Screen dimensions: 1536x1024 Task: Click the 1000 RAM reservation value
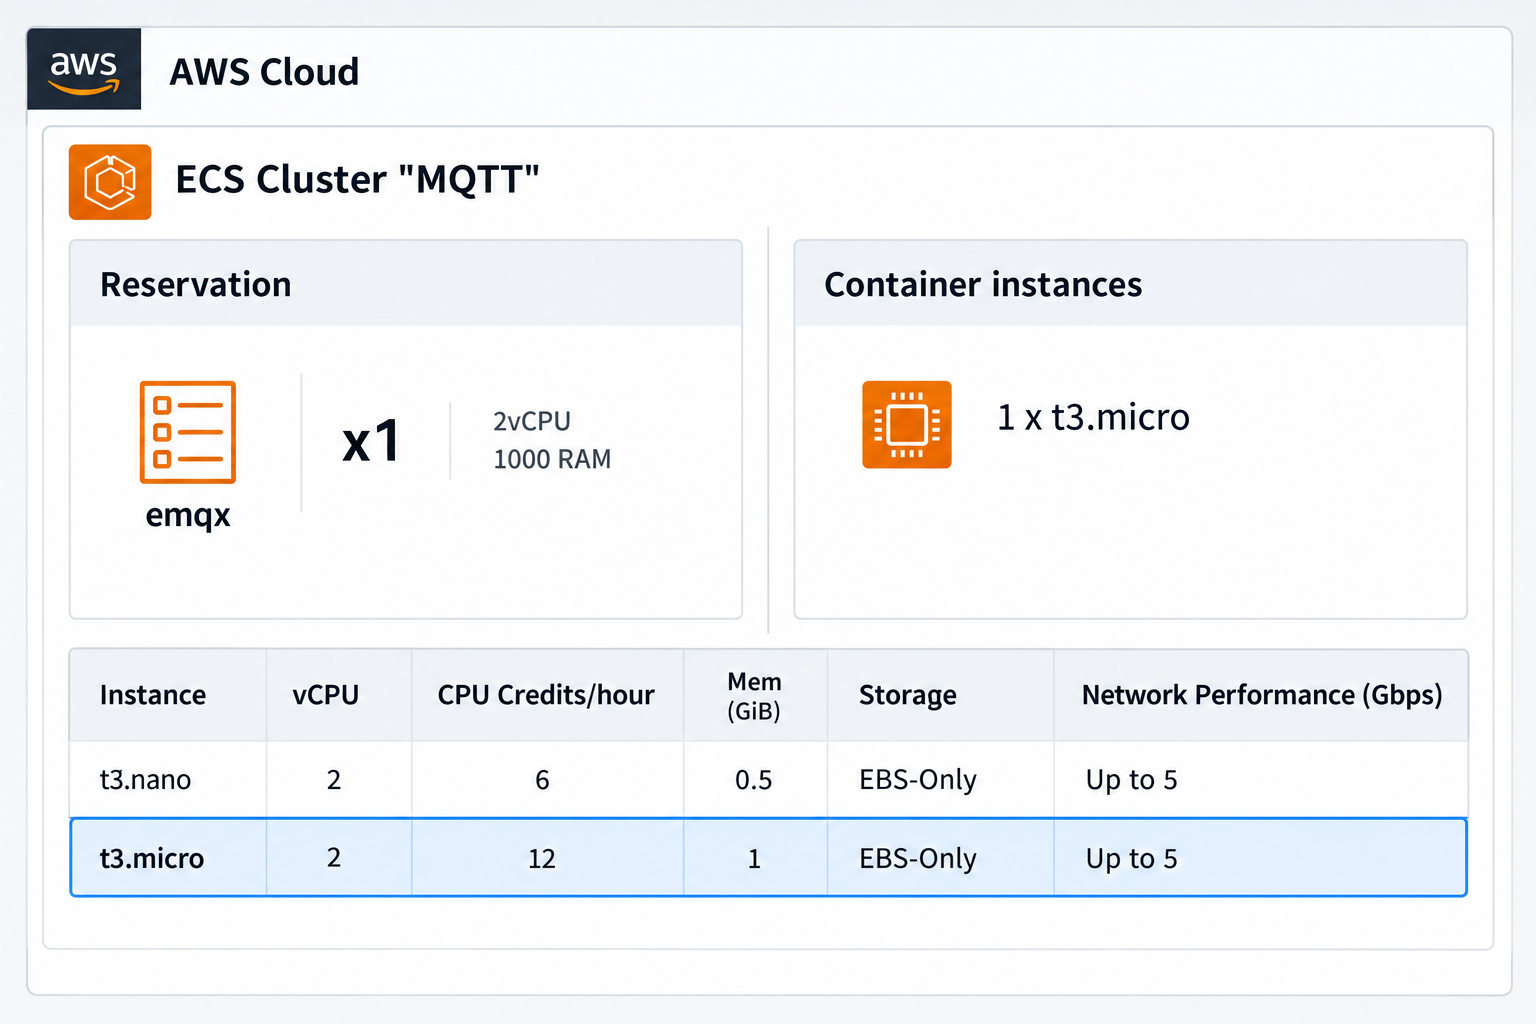point(552,459)
